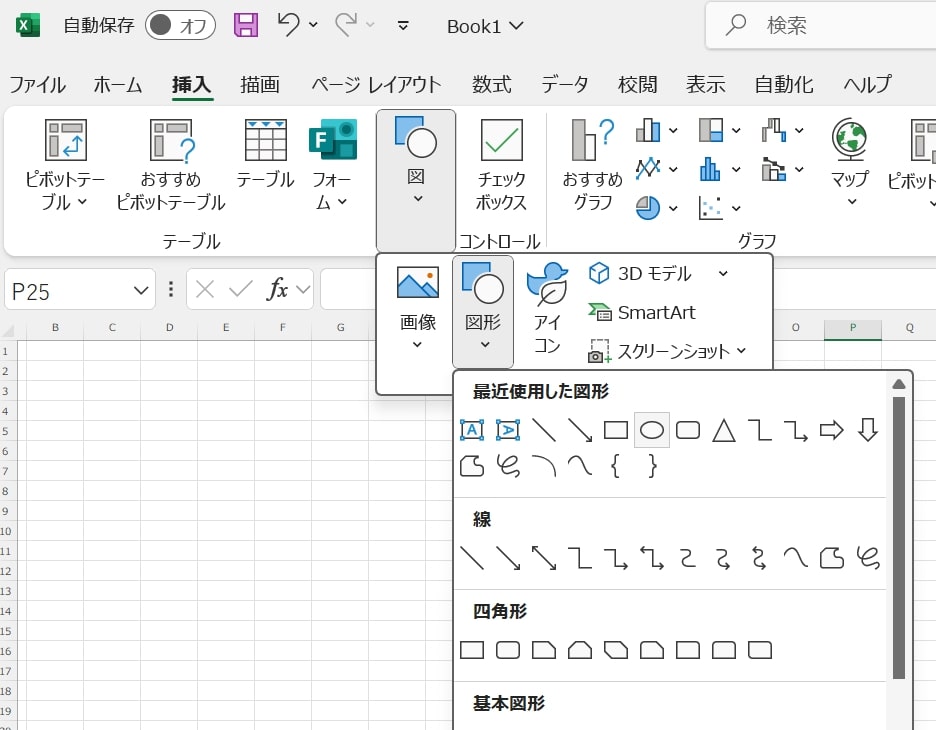This screenshot has width=936, height=730.
Task: Click the 図形 (Shapes) button
Action: point(483,310)
